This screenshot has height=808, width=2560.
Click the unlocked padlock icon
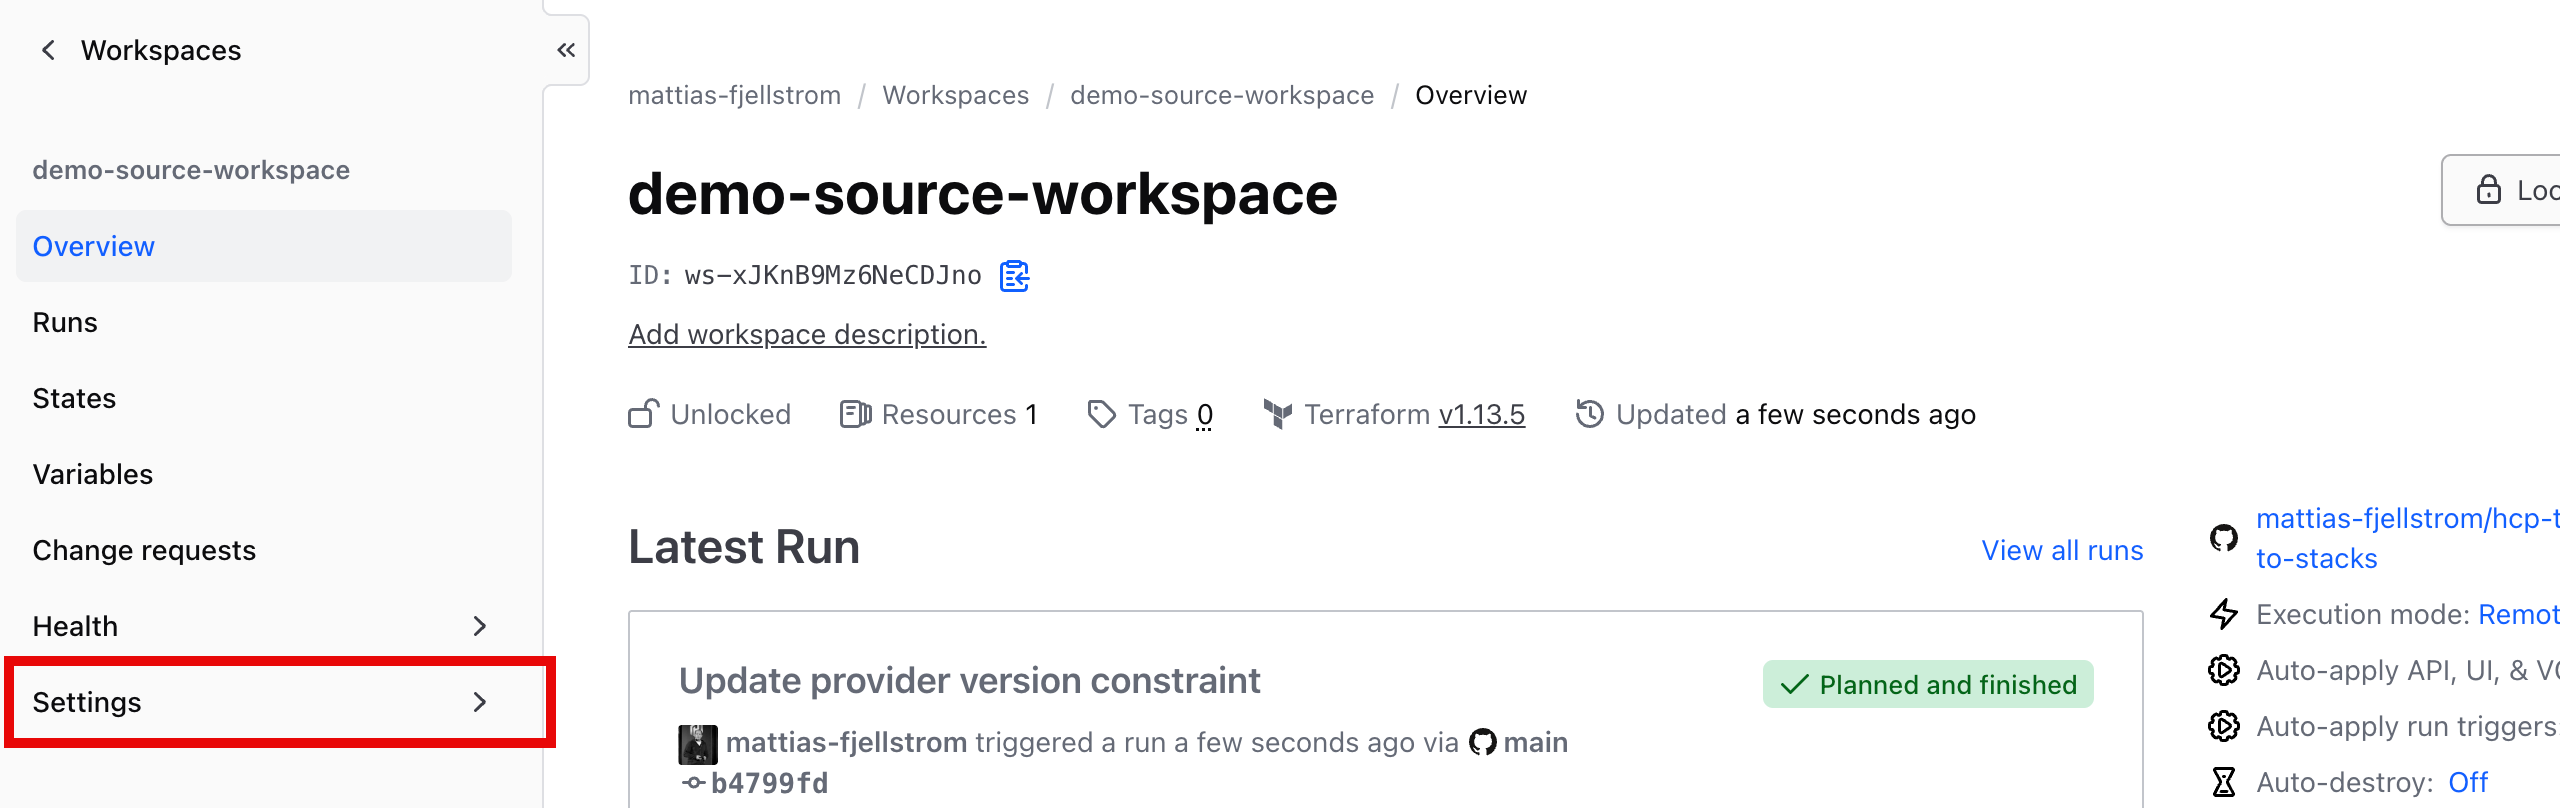pos(643,413)
